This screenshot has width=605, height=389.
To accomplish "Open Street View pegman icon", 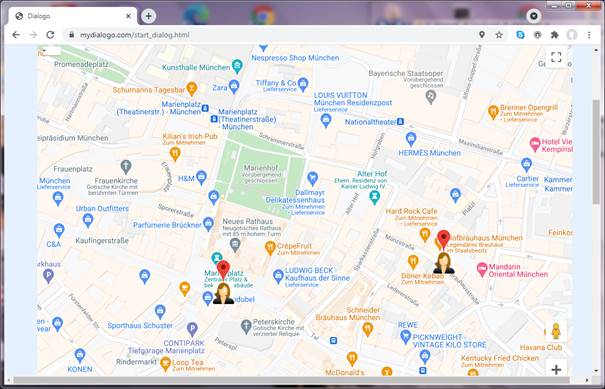I will coord(556,331).
